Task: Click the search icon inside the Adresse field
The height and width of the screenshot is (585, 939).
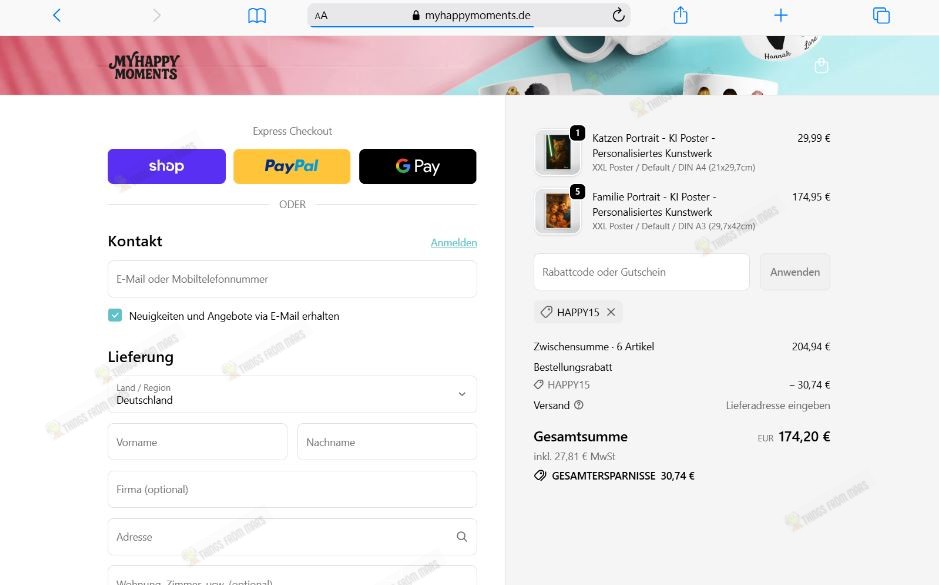Action: (462, 537)
